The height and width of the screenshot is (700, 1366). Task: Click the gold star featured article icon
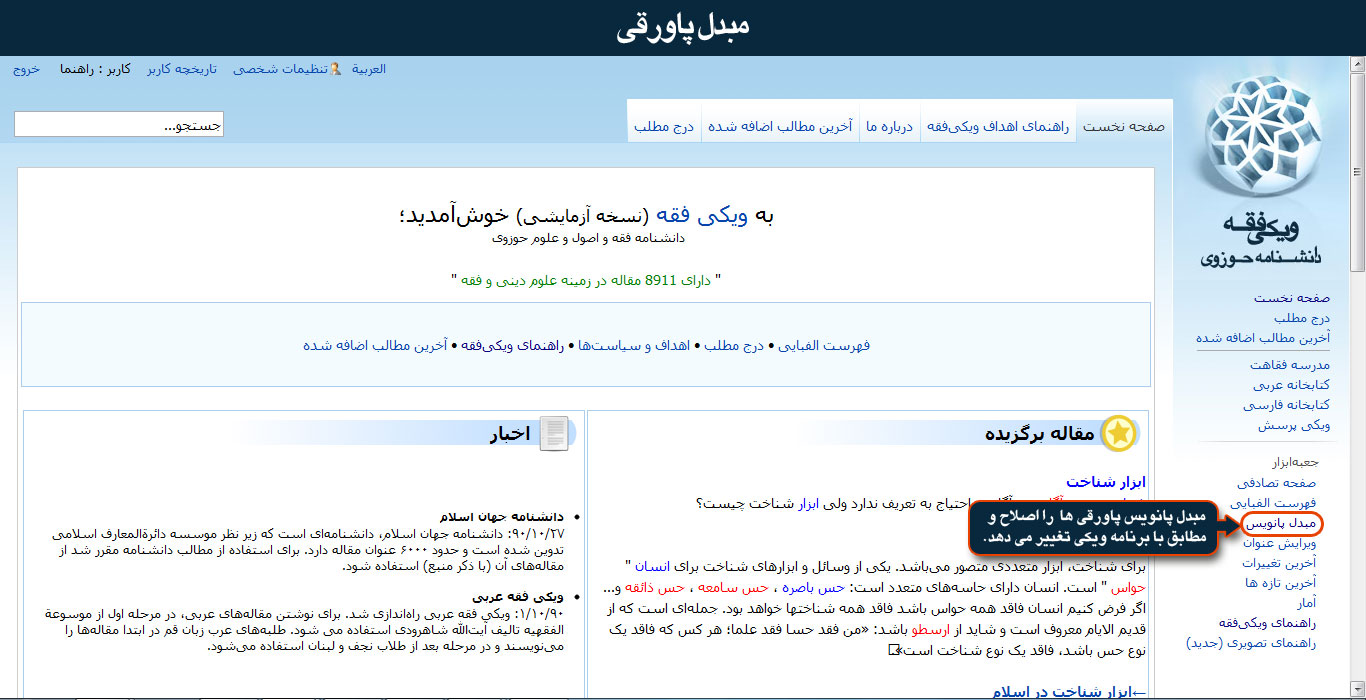point(1118,433)
